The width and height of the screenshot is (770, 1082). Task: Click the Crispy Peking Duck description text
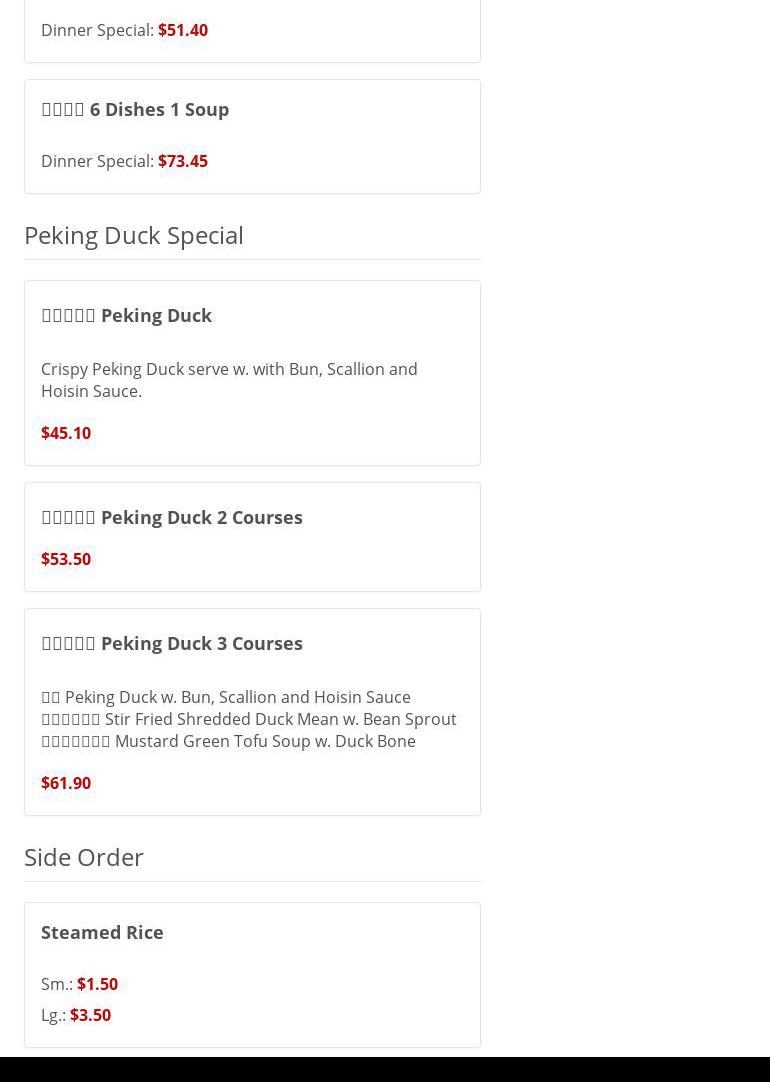click(229, 380)
